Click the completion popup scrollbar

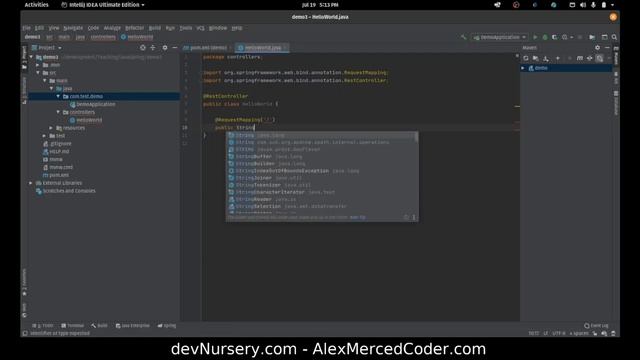[416, 137]
